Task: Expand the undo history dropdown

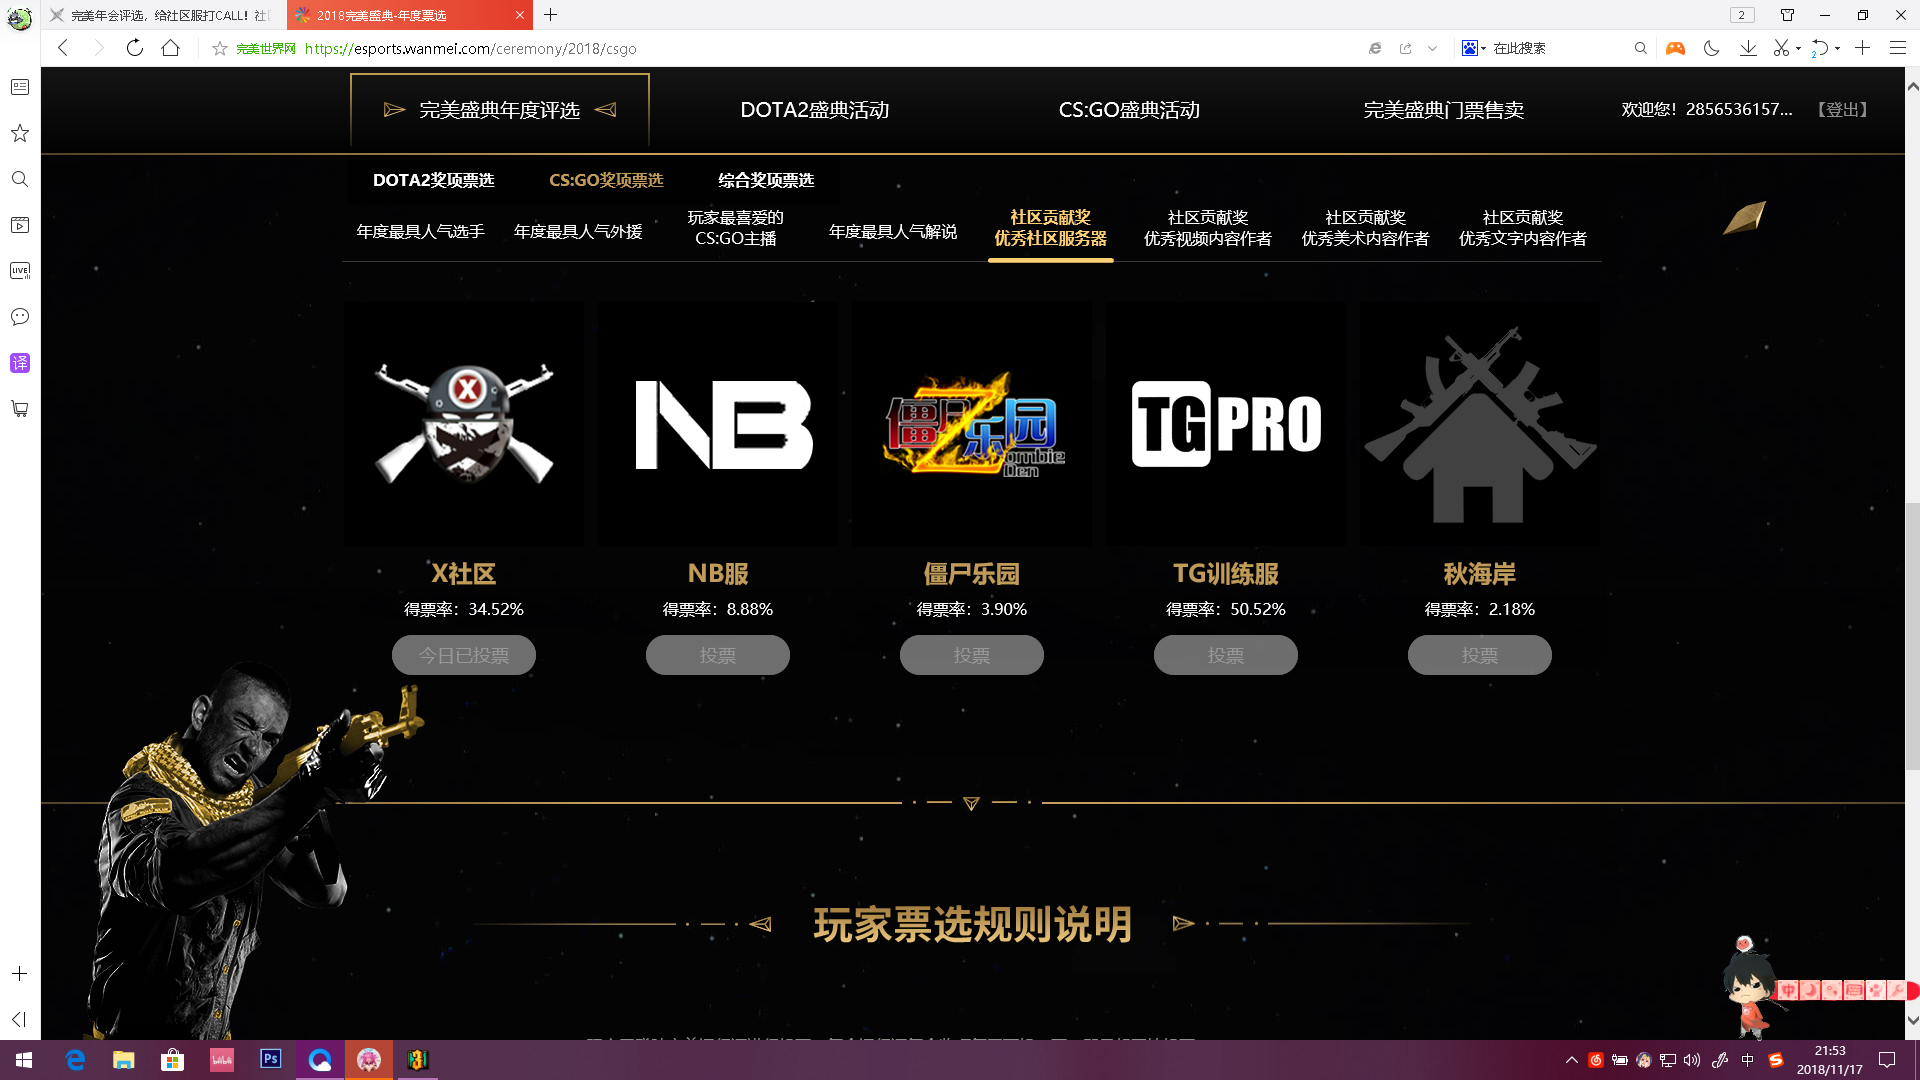Action: point(1838,48)
